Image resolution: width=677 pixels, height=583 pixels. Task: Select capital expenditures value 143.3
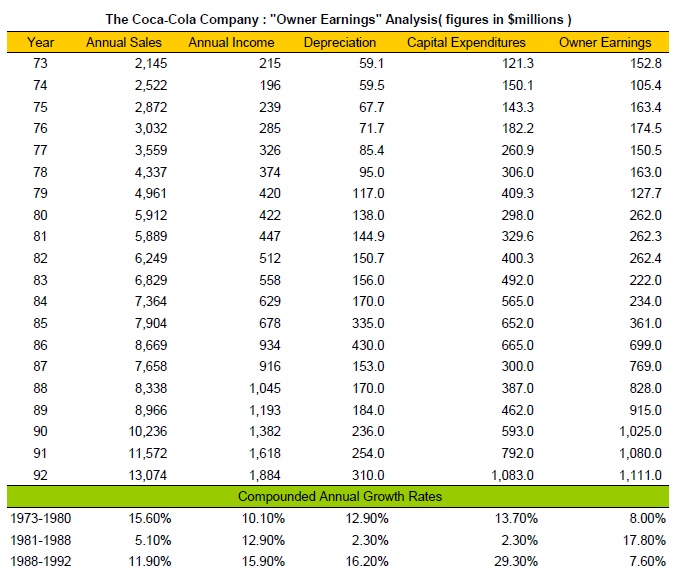(x=518, y=107)
